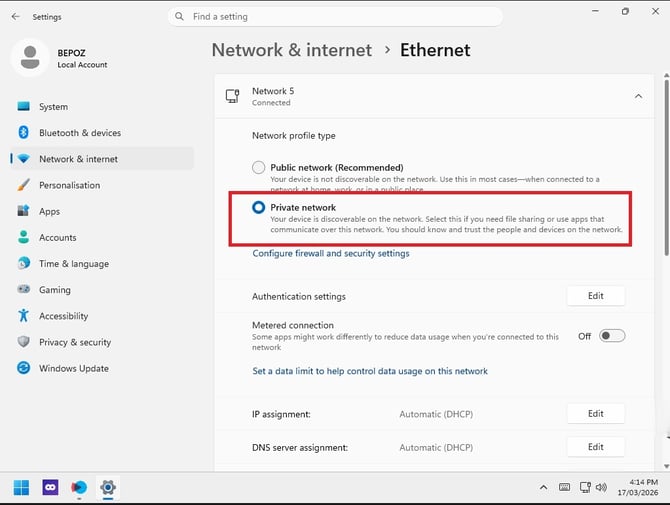Edit IP assignment settings

pos(596,414)
